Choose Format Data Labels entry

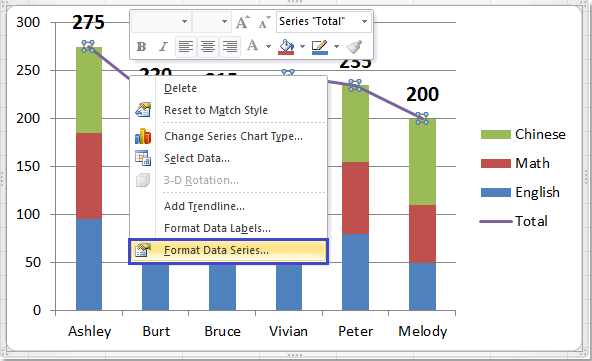click(x=228, y=228)
